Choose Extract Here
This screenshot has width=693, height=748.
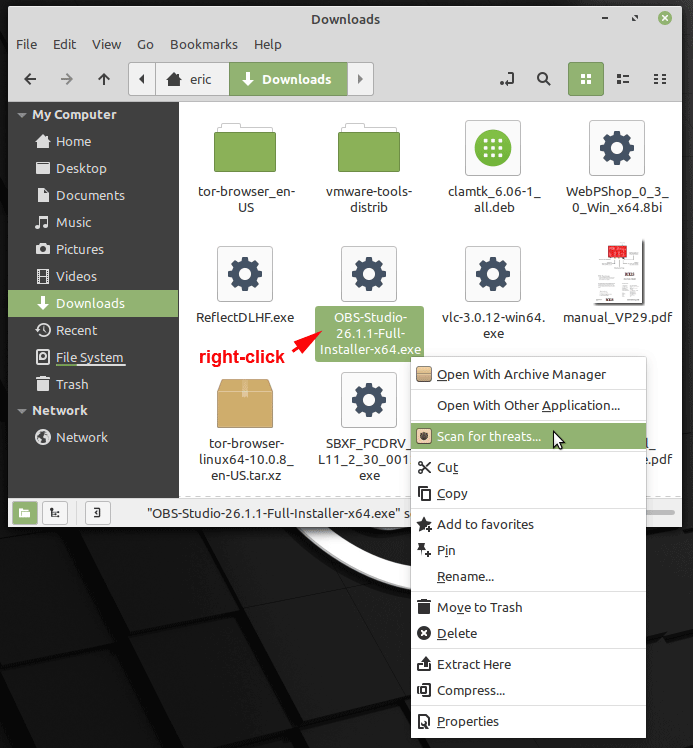[x=528, y=665]
